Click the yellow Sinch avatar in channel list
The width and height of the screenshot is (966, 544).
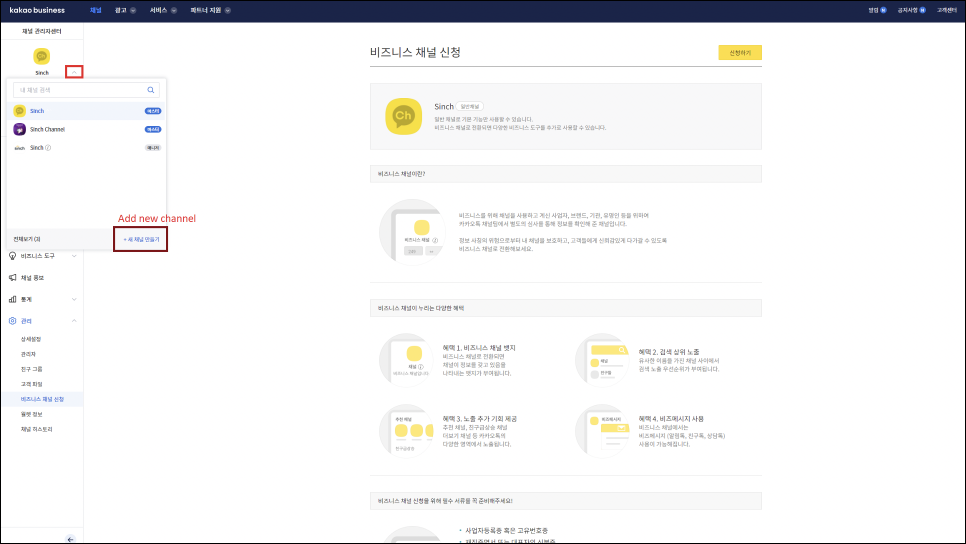pyautogui.click(x=20, y=111)
